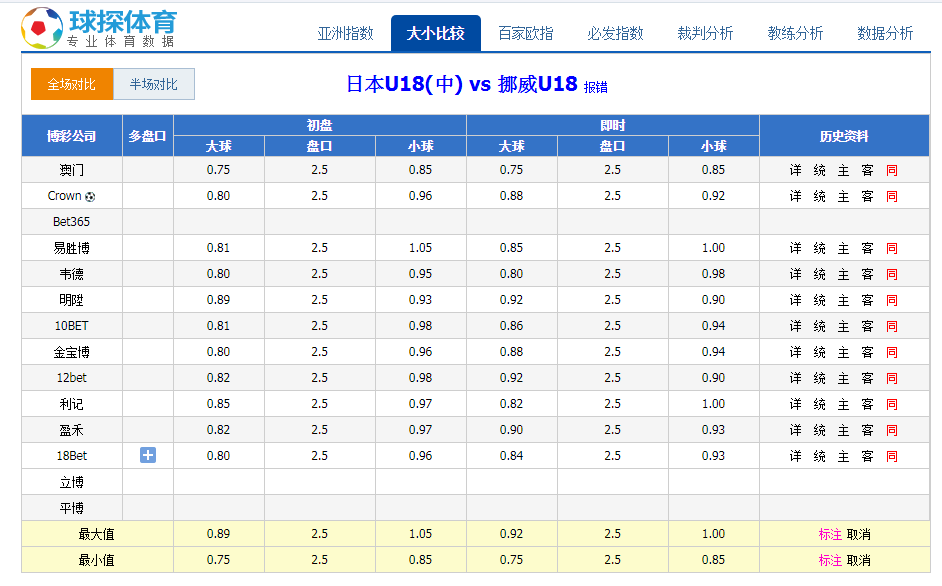942x586 pixels.
Task: Switch to 半场对比 view
Action: [x=154, y=84]
